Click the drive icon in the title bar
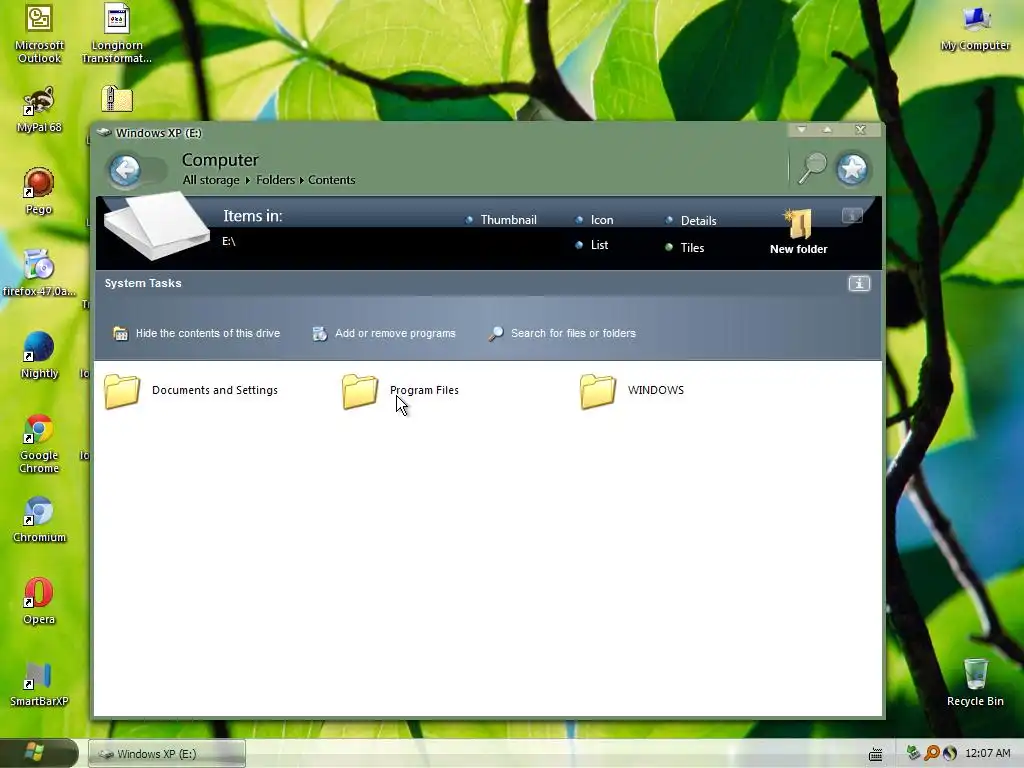The height and width of the screenshot is (768, 1024). pyautogui.click(x=104, y=133)
